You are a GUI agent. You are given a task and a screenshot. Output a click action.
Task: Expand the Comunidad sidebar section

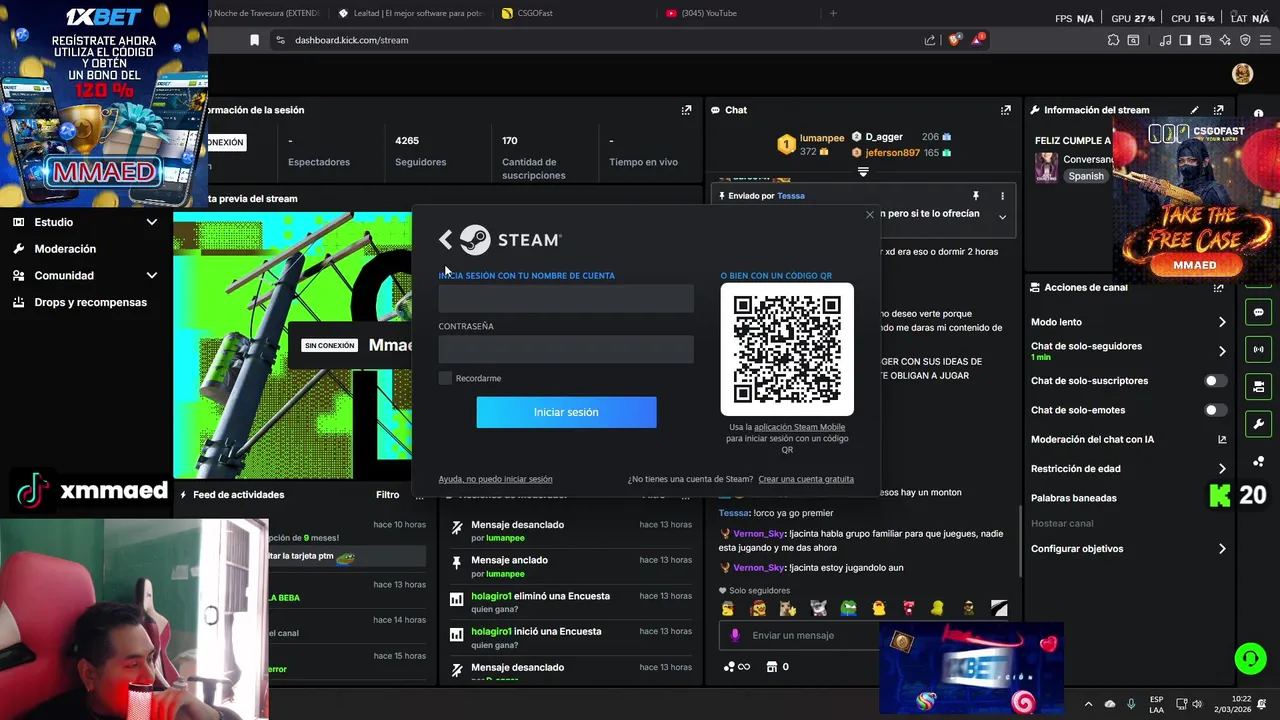(152, 275)
